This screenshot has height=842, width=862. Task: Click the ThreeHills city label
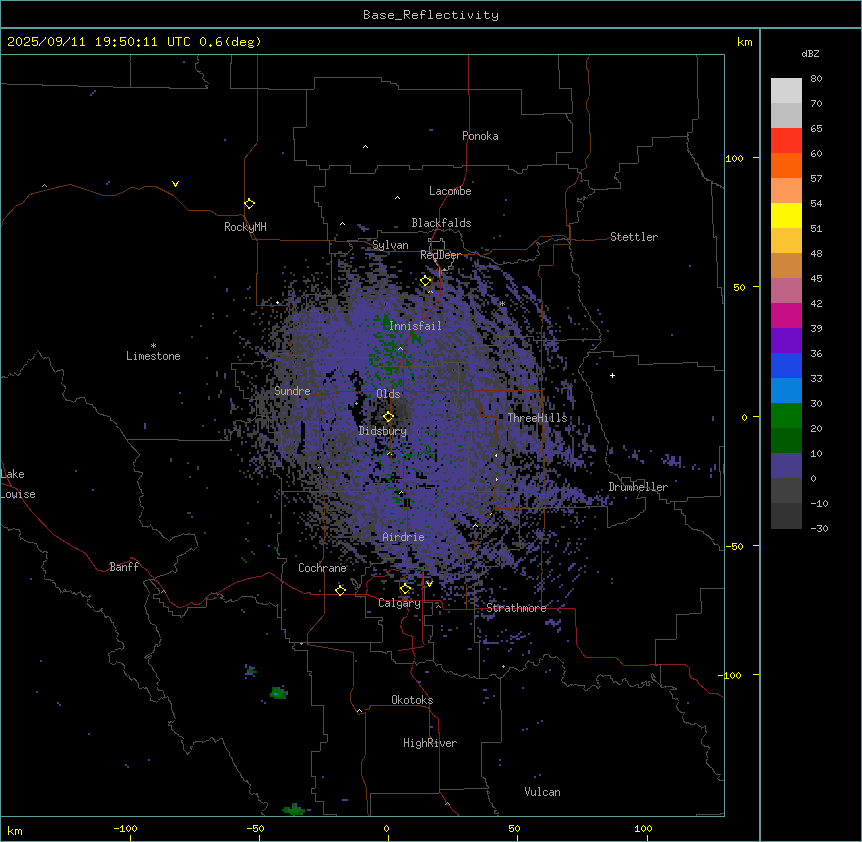[x=537, y=418]
